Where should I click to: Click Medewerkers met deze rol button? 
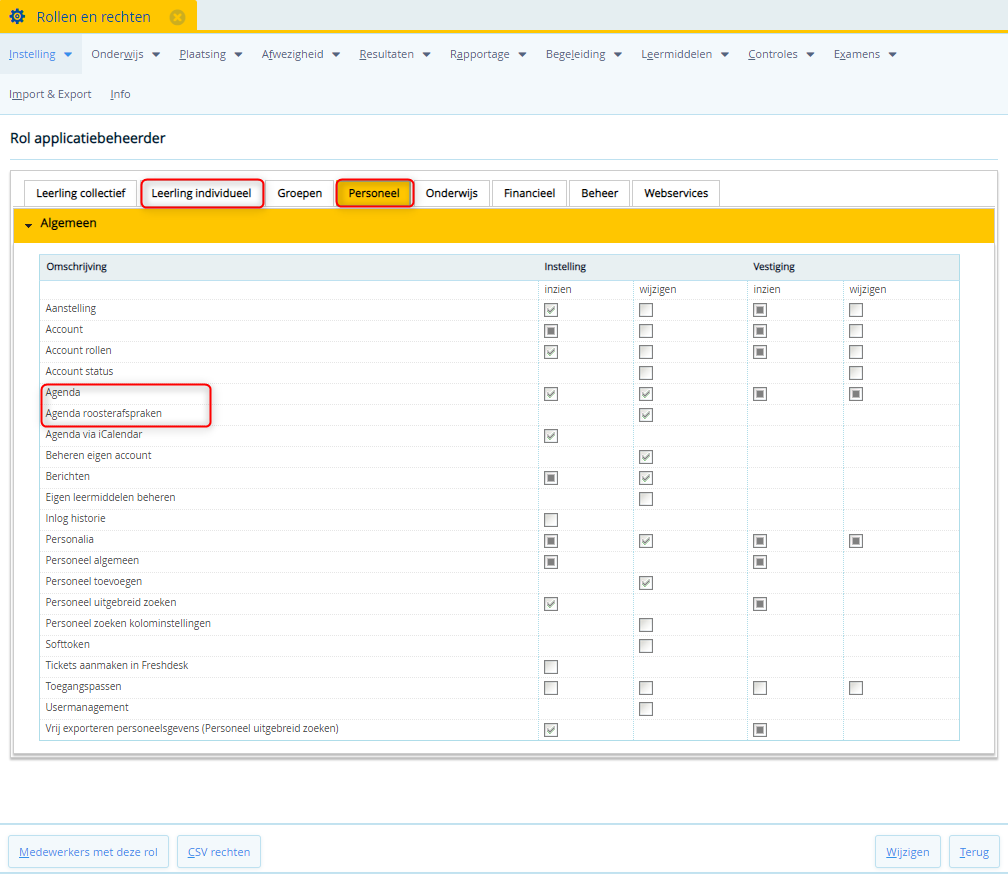pos(88,852)
